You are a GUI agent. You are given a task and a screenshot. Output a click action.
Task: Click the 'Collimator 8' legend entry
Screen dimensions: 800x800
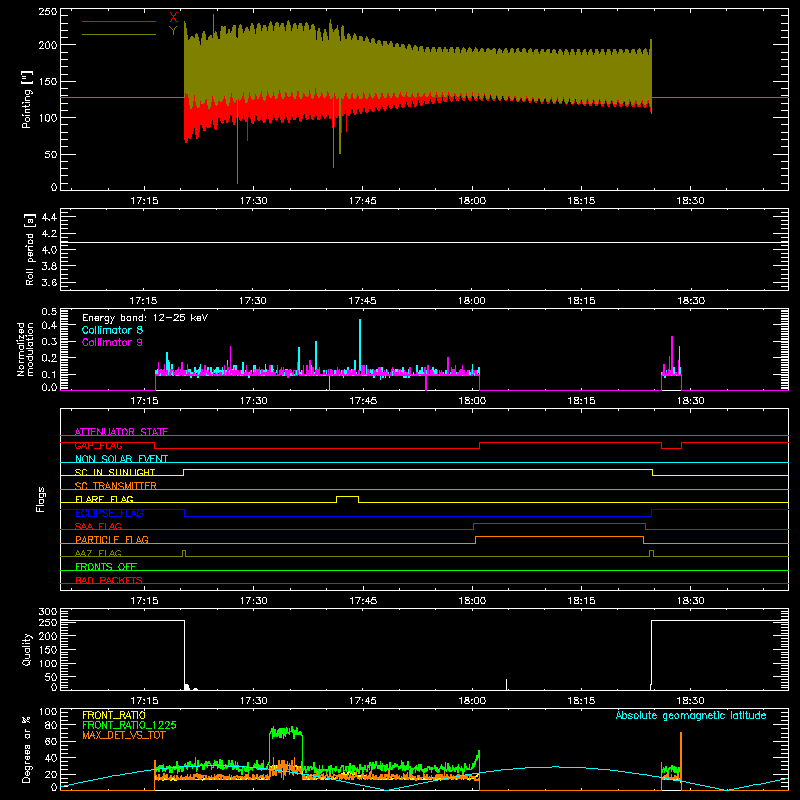pos(112,330)
